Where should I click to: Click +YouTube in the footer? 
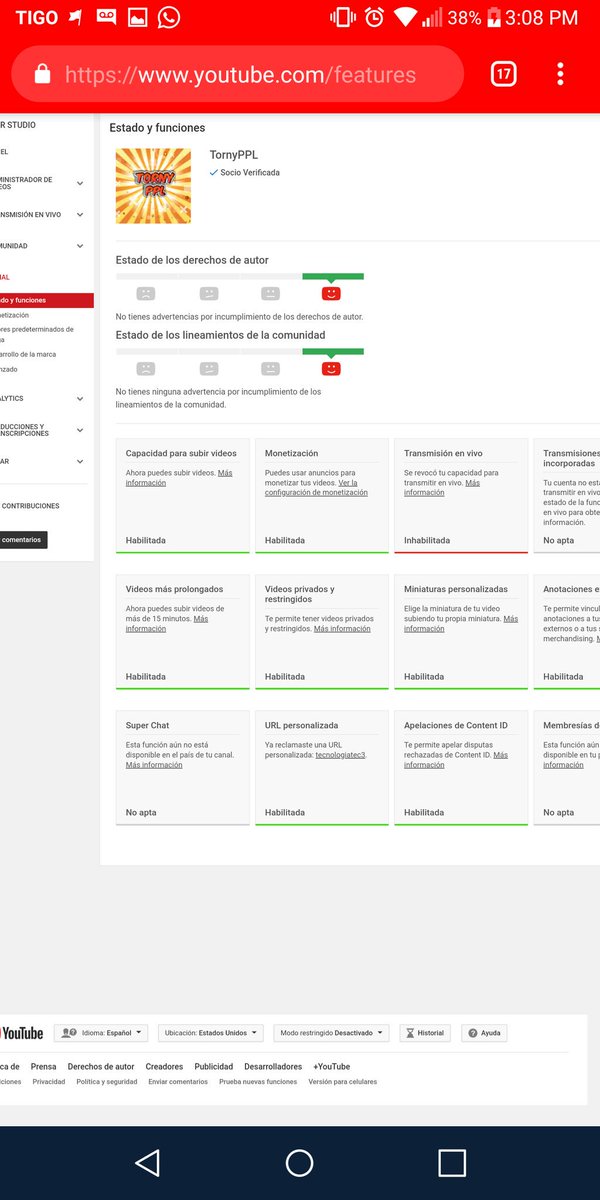click(x=331, y=1067)
